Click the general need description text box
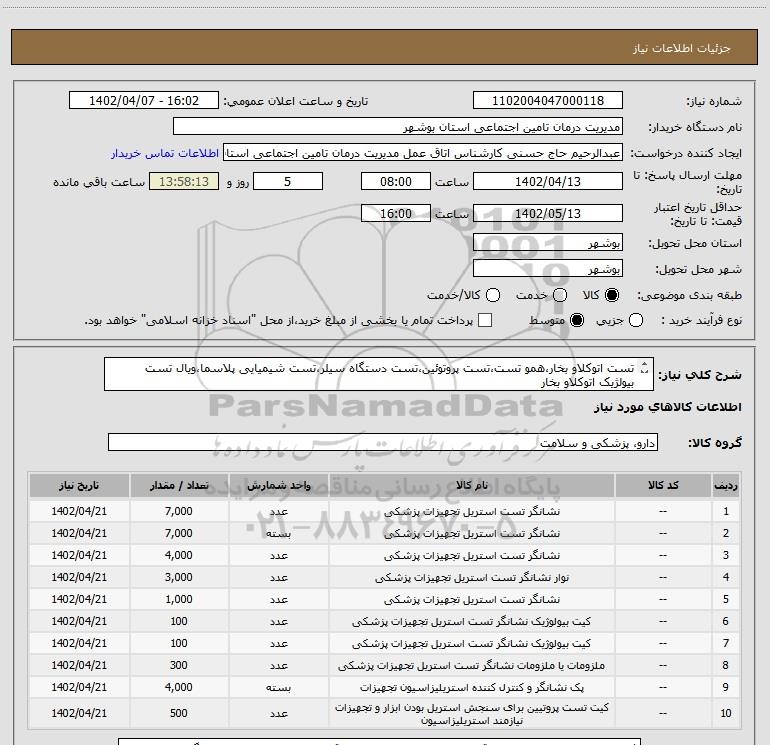Screen dimensions: 770x745 (x=379, y=374)
